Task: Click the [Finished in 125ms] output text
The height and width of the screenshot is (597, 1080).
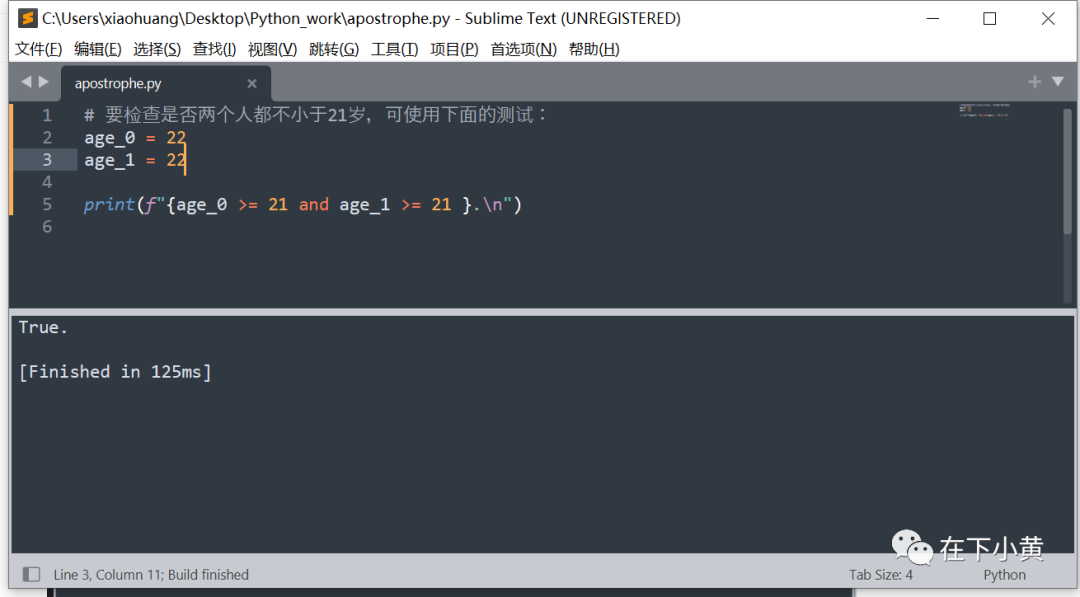Action: (x=115, y=372)
